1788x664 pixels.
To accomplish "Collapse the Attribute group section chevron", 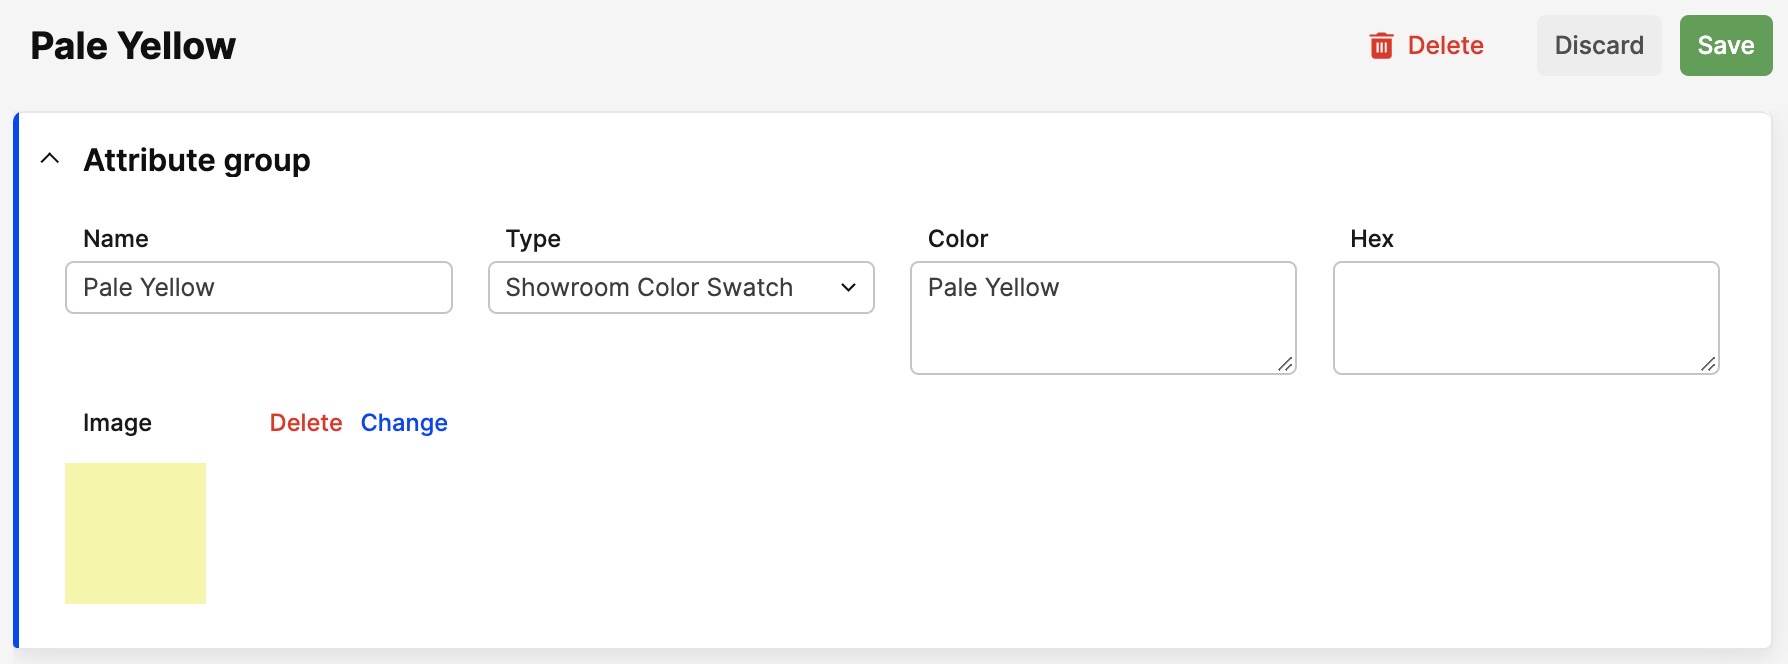I will 49,159.
